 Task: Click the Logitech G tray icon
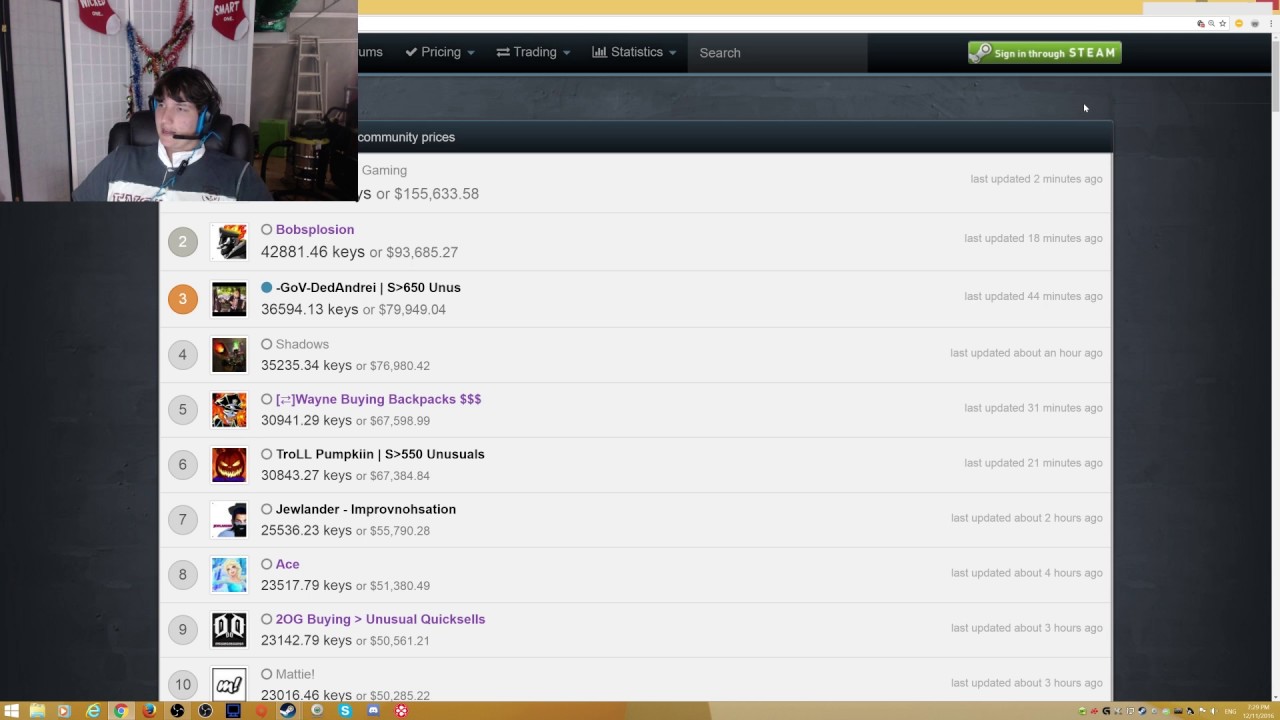(1106, 711)
